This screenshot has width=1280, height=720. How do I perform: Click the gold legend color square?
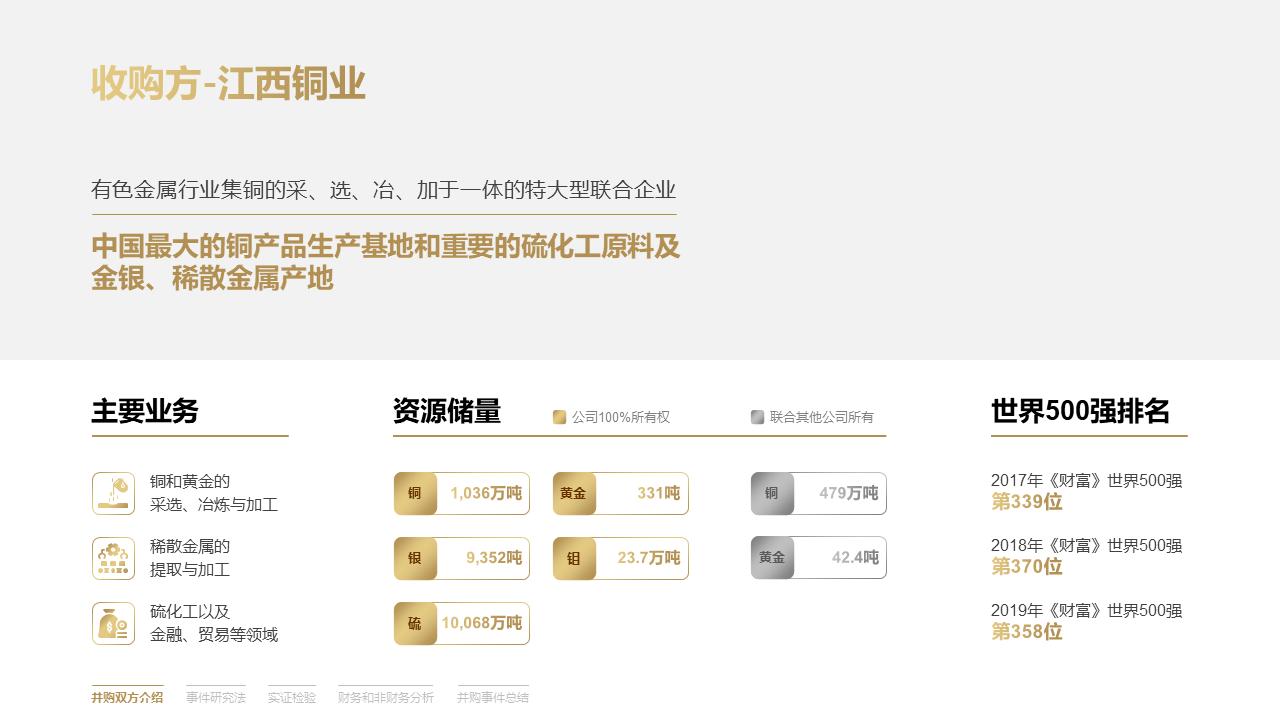point(558,418)
